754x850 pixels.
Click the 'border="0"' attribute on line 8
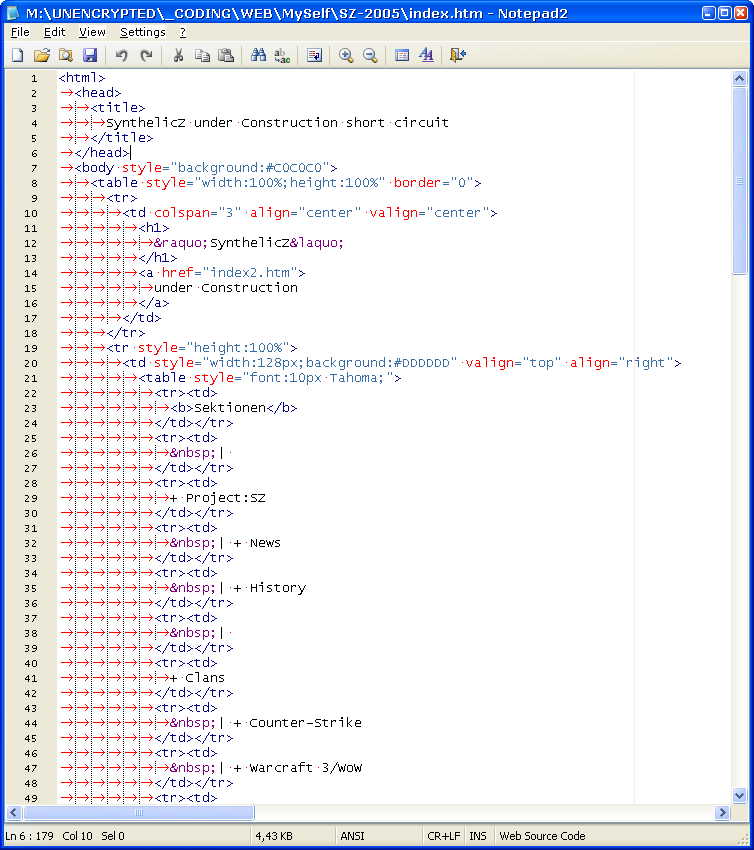pos(433,183)
